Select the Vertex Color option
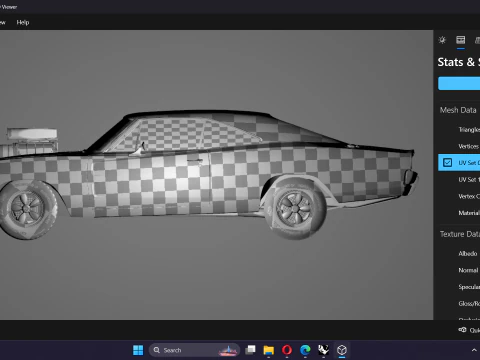The image size is (480, 360). (469, 196)
